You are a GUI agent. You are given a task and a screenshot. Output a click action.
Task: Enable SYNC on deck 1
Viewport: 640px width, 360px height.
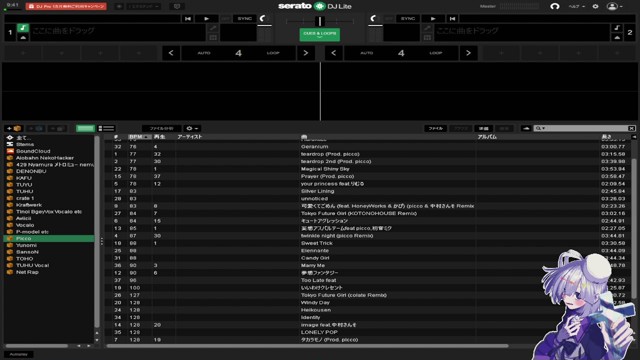(244, 18)
